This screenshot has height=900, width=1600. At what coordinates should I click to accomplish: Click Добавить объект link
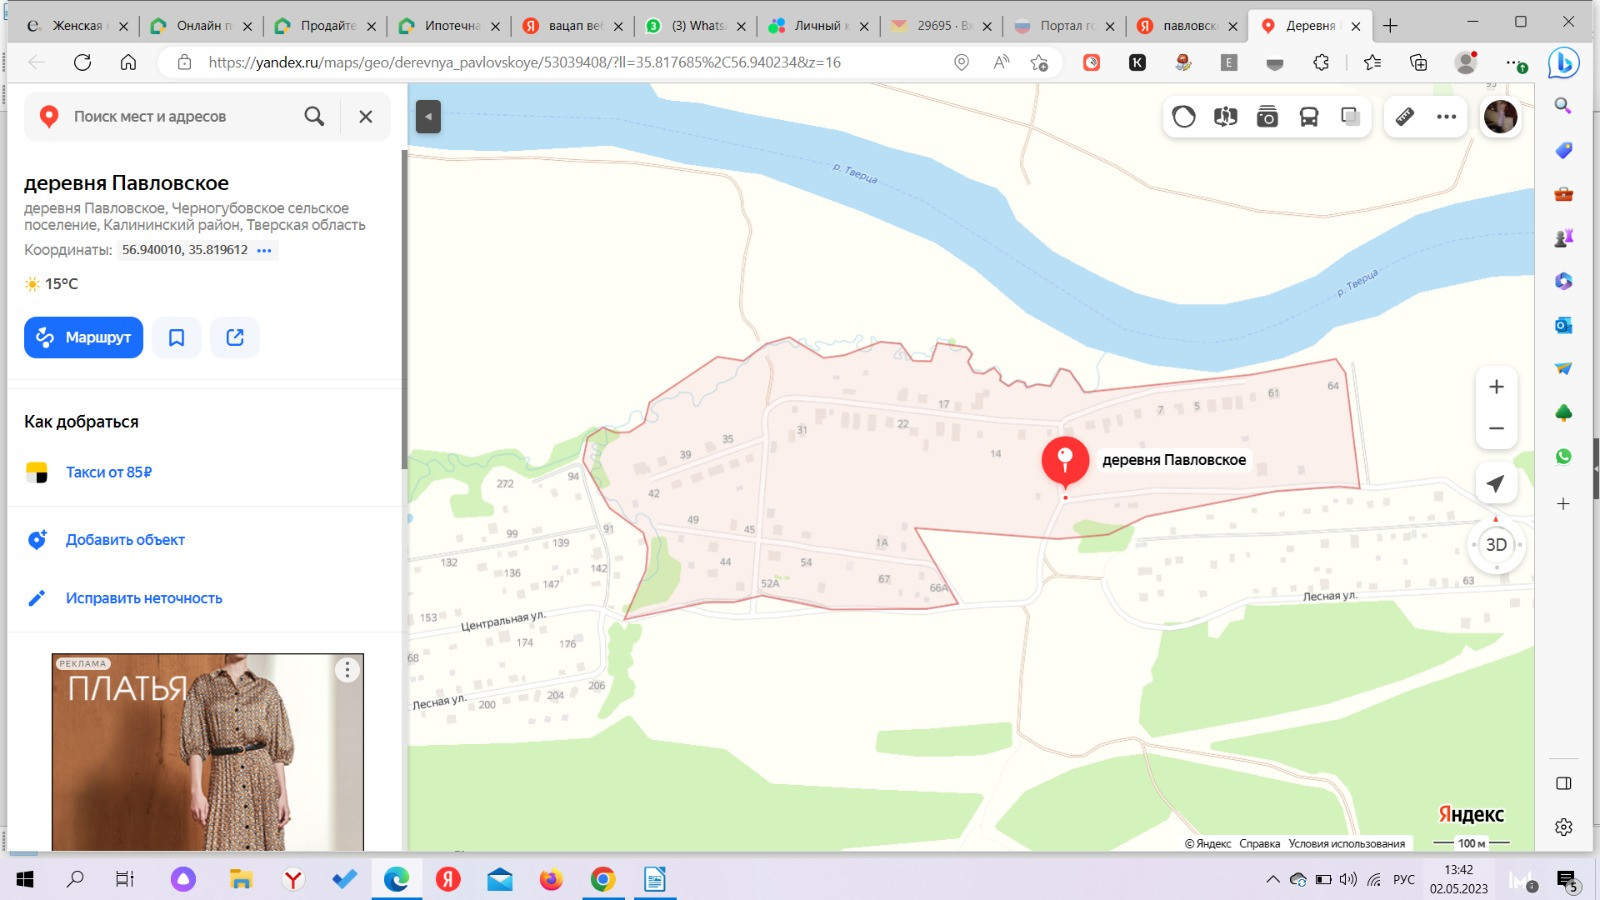click(x=125, y=540)
